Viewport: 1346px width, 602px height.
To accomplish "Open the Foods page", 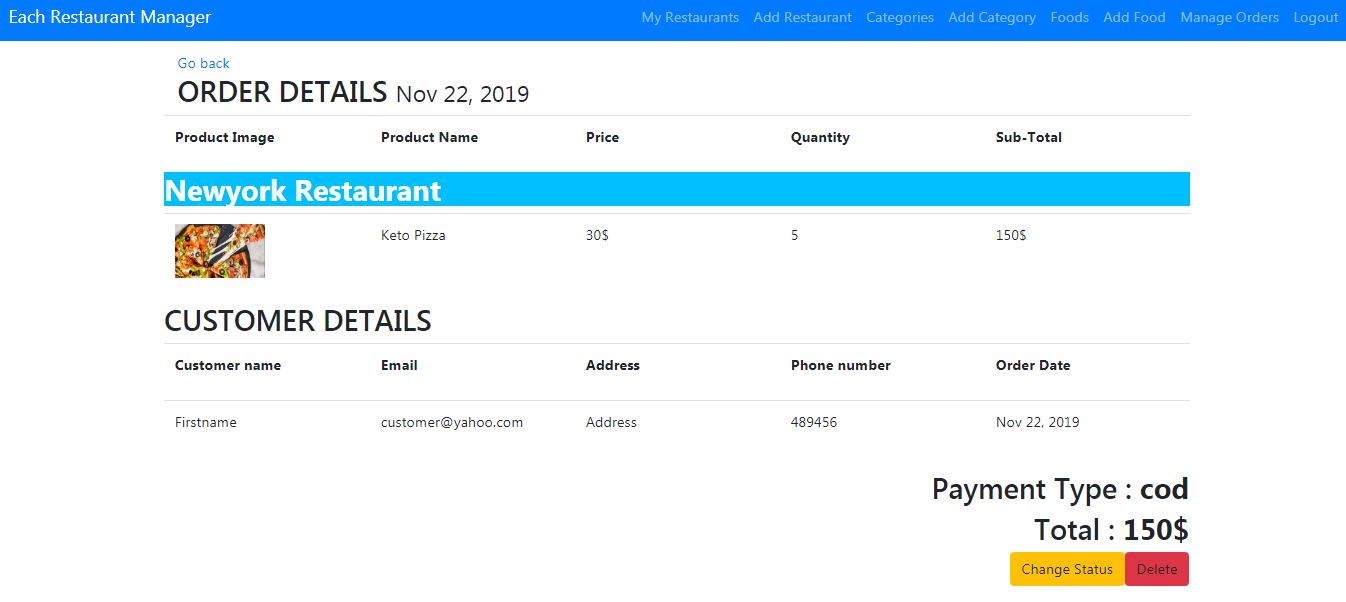I will pyautogui.click(x=1069, y=17).
